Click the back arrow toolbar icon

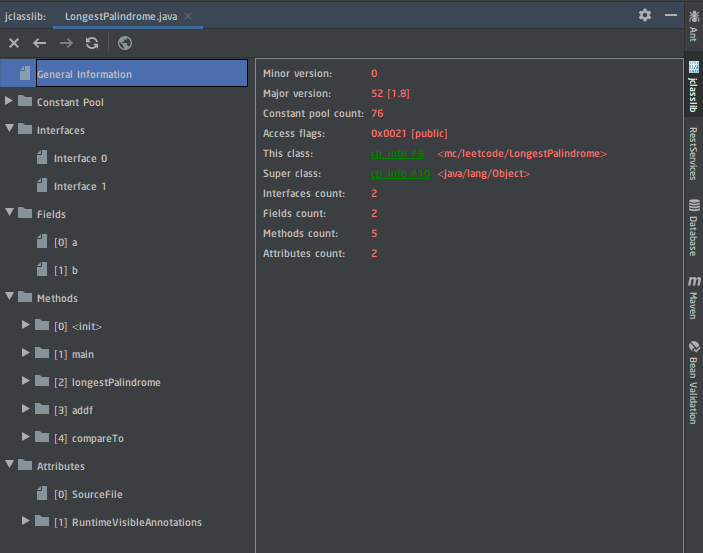click(x=40, y=43)
